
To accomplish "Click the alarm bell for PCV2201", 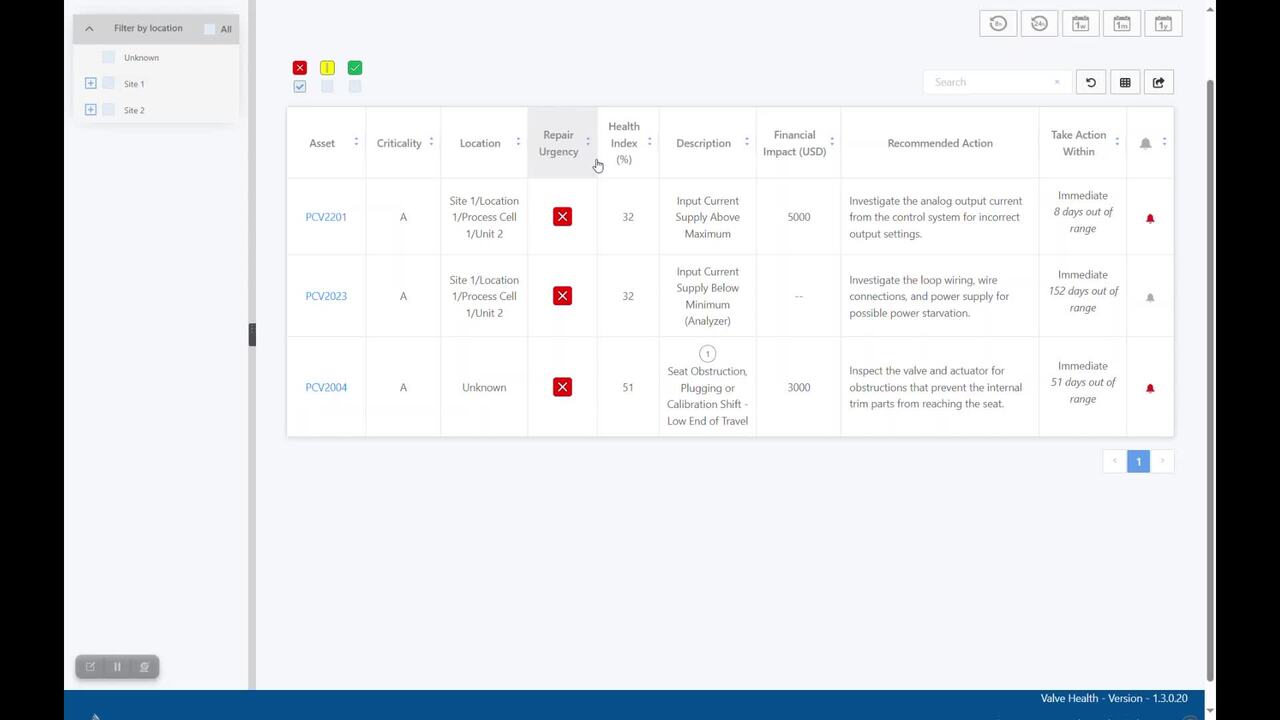I will (1149, 217).
